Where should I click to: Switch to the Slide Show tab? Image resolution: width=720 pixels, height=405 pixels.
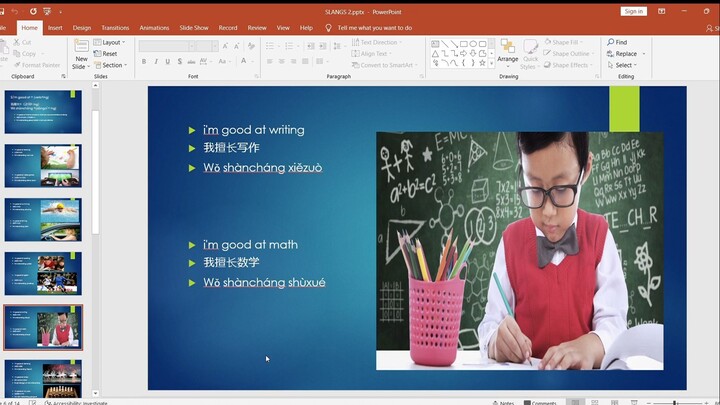[194, 28]
